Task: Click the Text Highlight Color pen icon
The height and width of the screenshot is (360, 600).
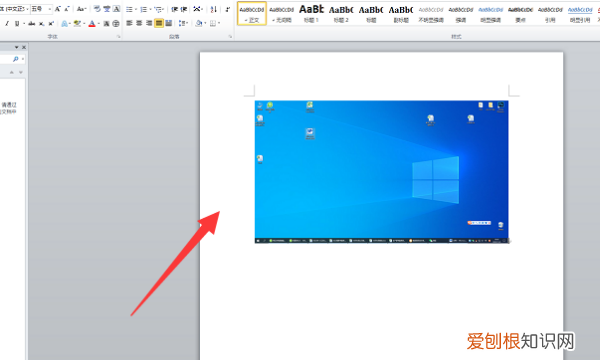Action: tap(77, 24)
